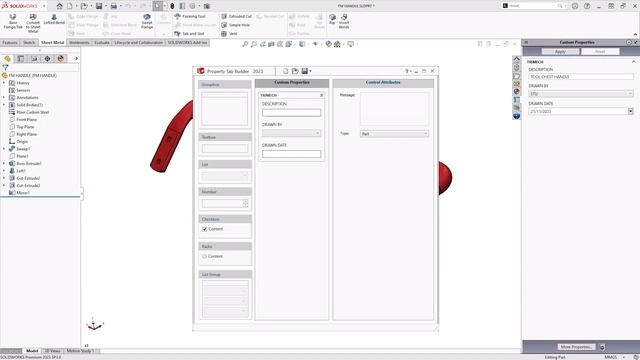Select the Convert to Sheet Metal tool

(33, 23)
